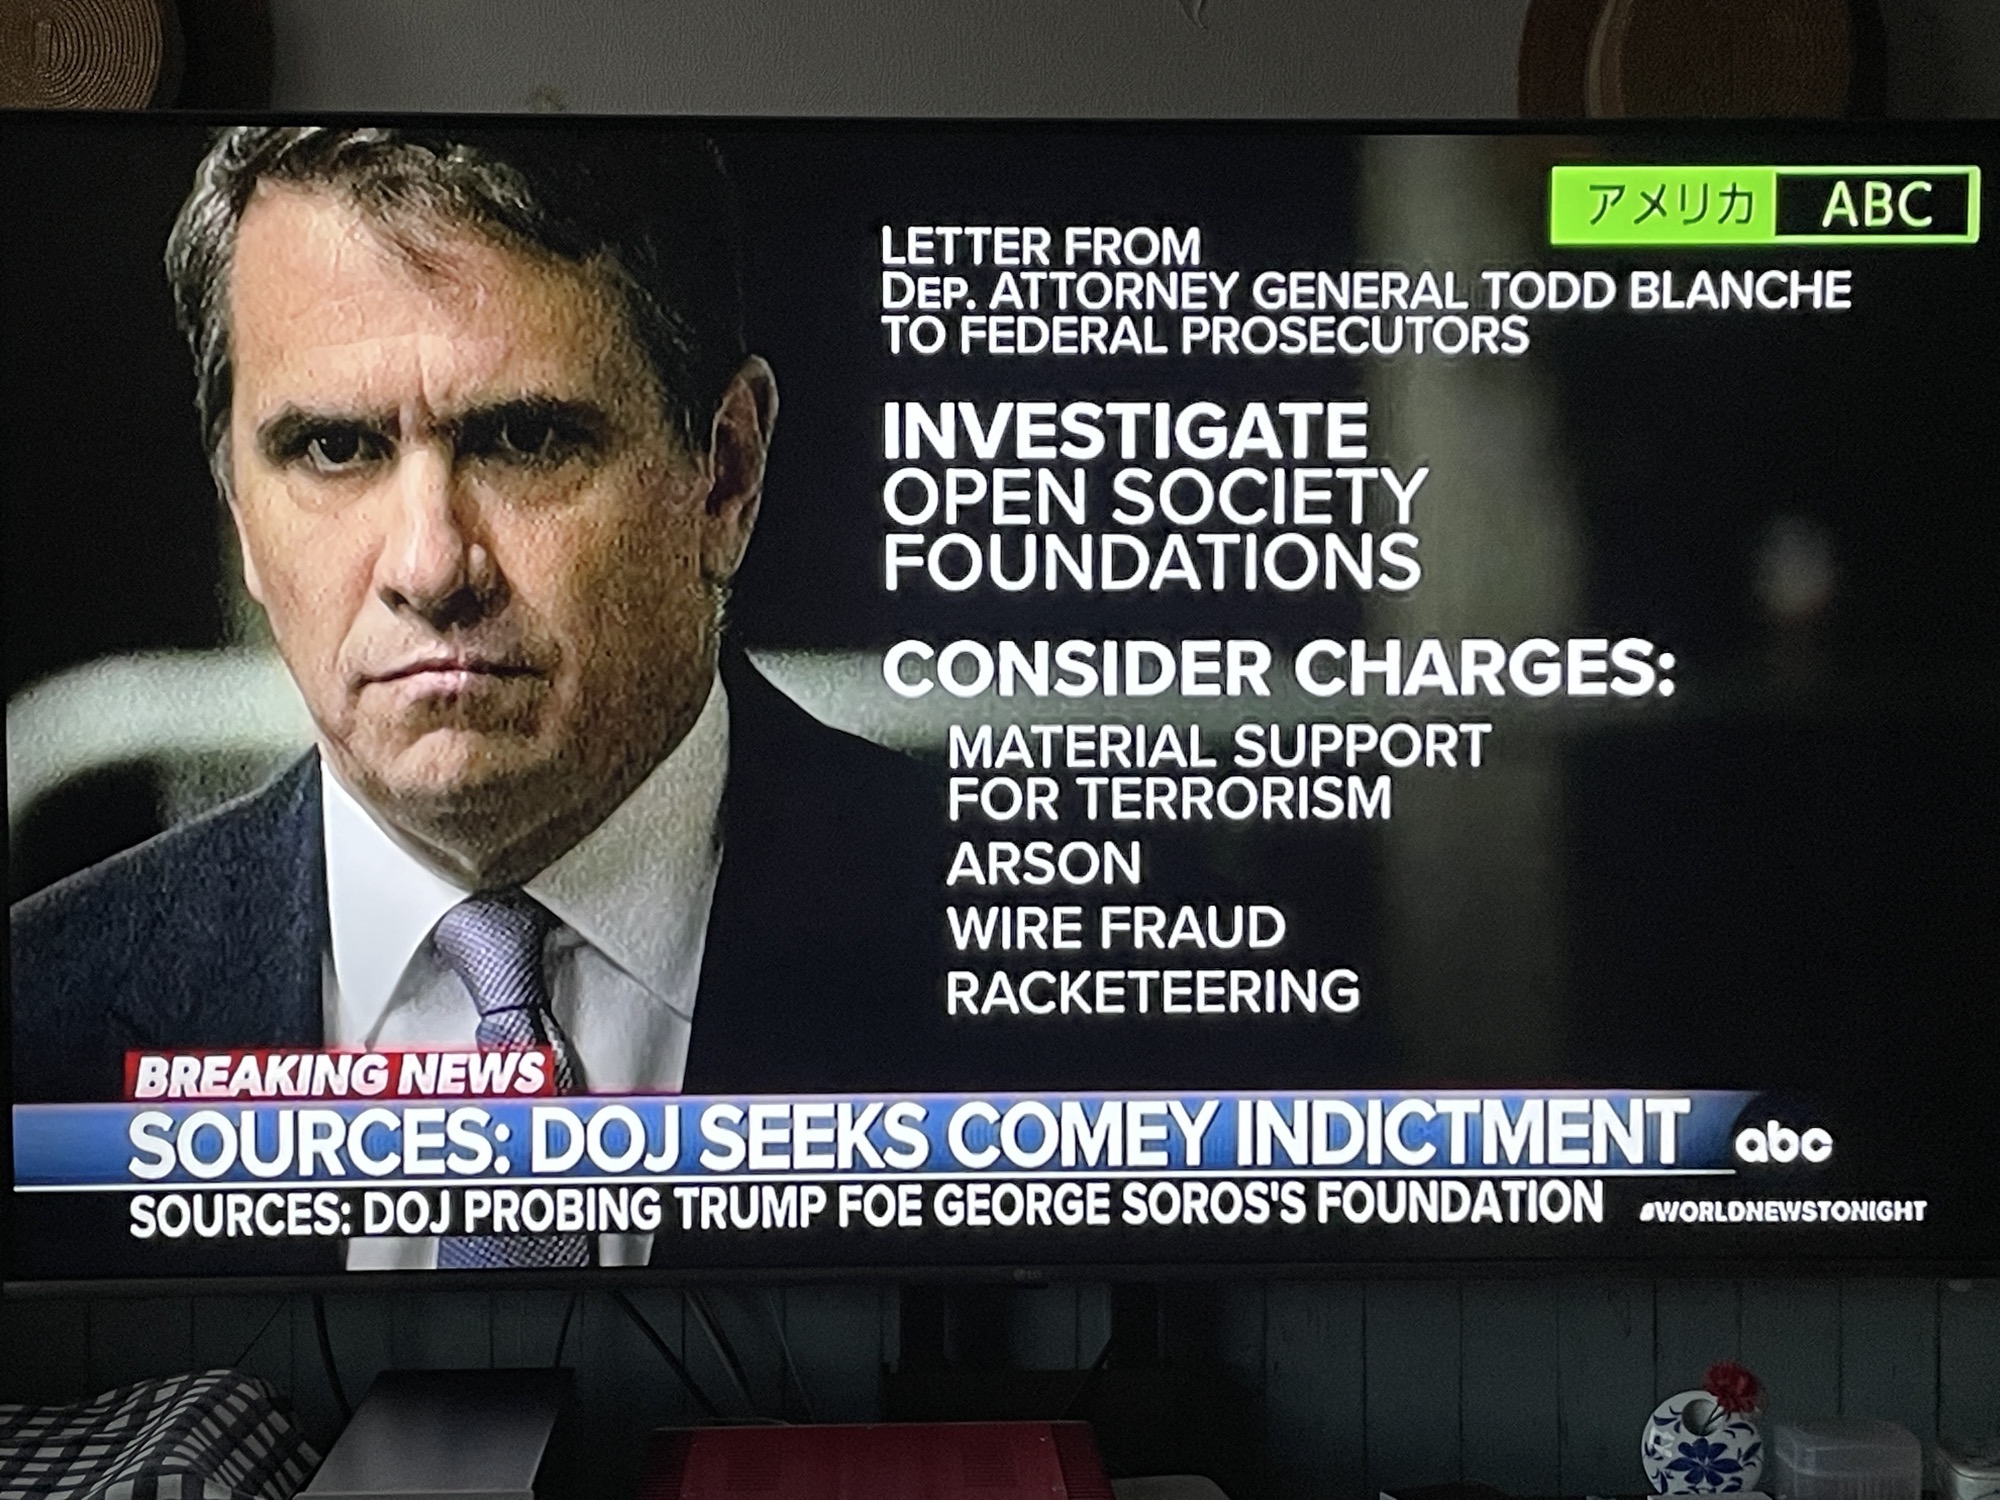The width and height of the screenshot is (2000, 1500).
Task: Click the Todd Blanche name line
Action: pyautogui.click(x=1365, y=290)
